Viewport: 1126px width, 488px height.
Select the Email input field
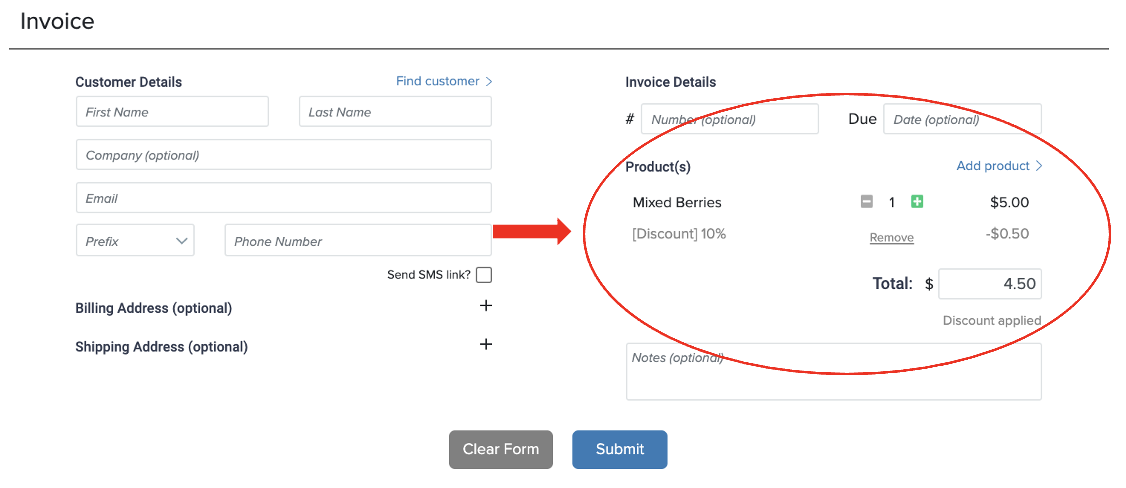tap(284, 198)
